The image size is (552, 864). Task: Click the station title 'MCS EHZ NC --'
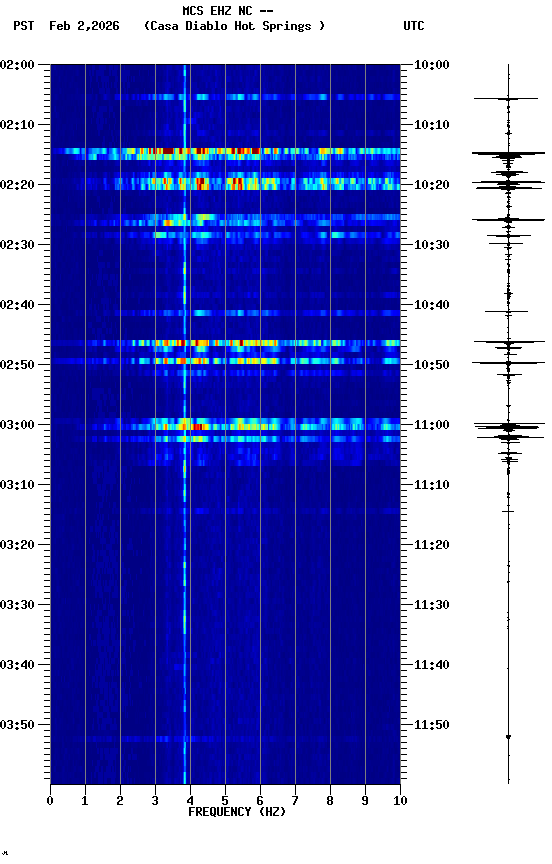(228, 10)
